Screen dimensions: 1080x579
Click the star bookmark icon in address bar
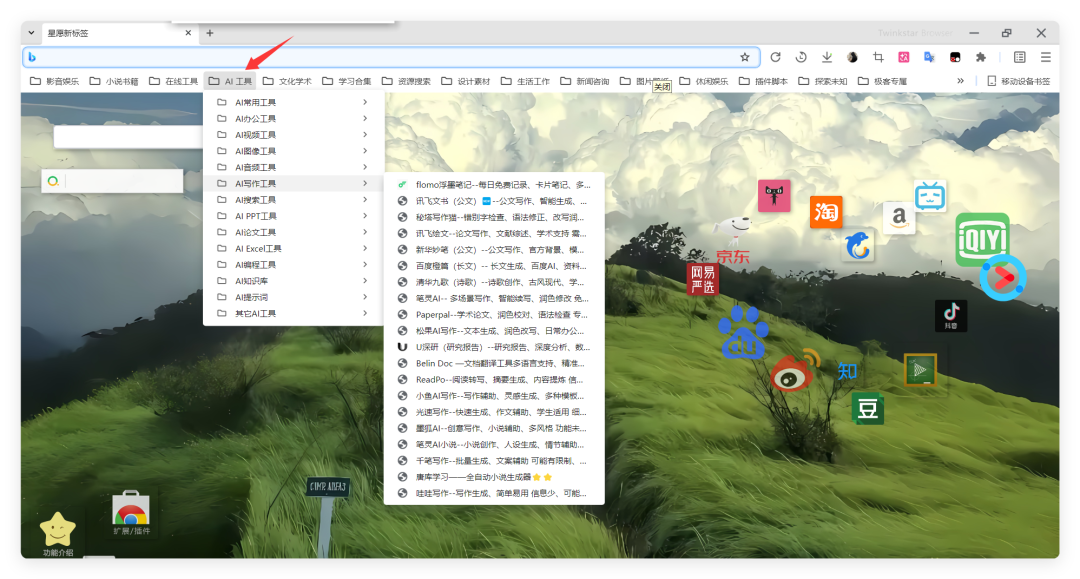(745, 57)
